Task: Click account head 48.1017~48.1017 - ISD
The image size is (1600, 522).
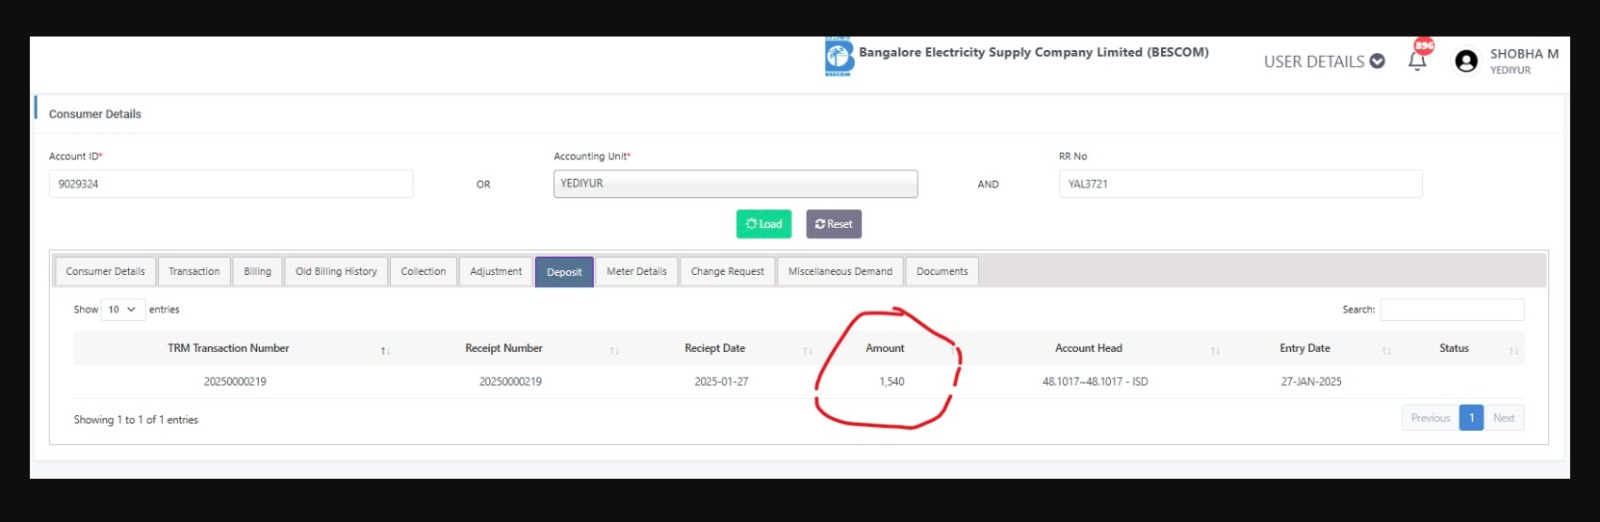Action: pyautogui.click(x=1095, y=382)
